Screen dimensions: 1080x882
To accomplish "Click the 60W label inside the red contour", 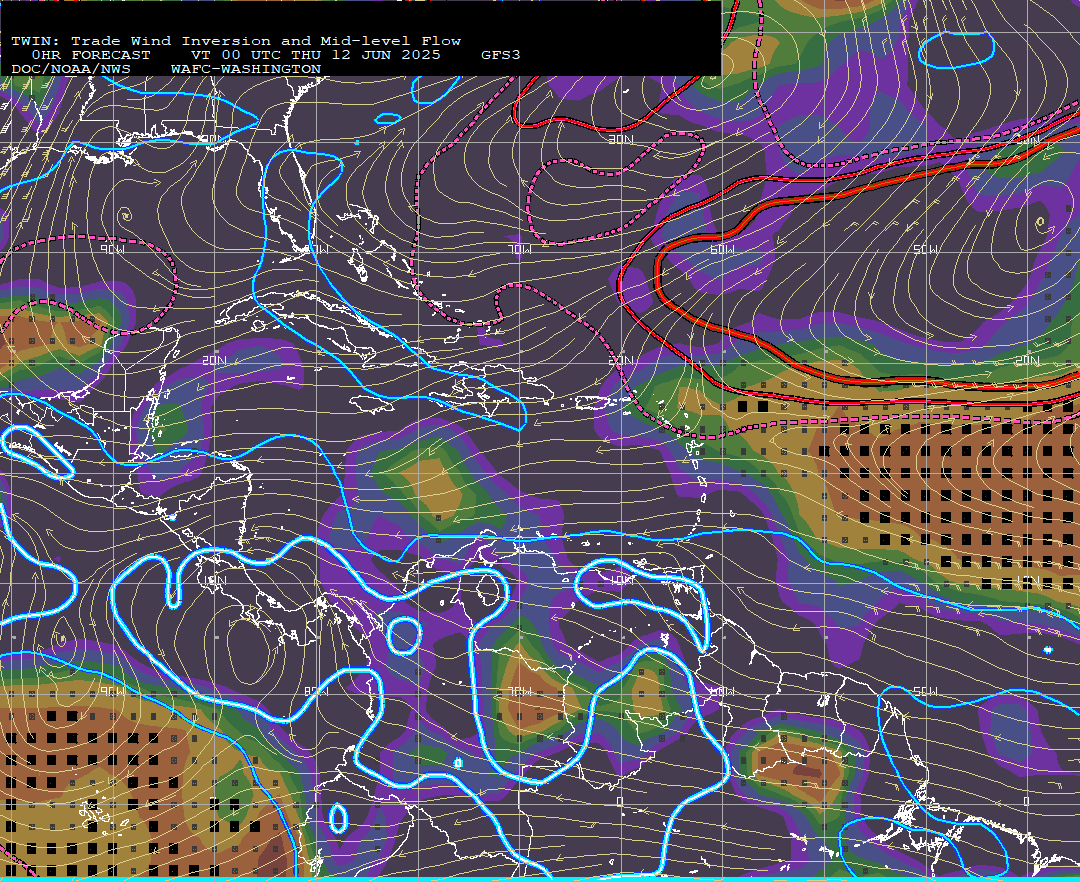I will pos(723,249).
